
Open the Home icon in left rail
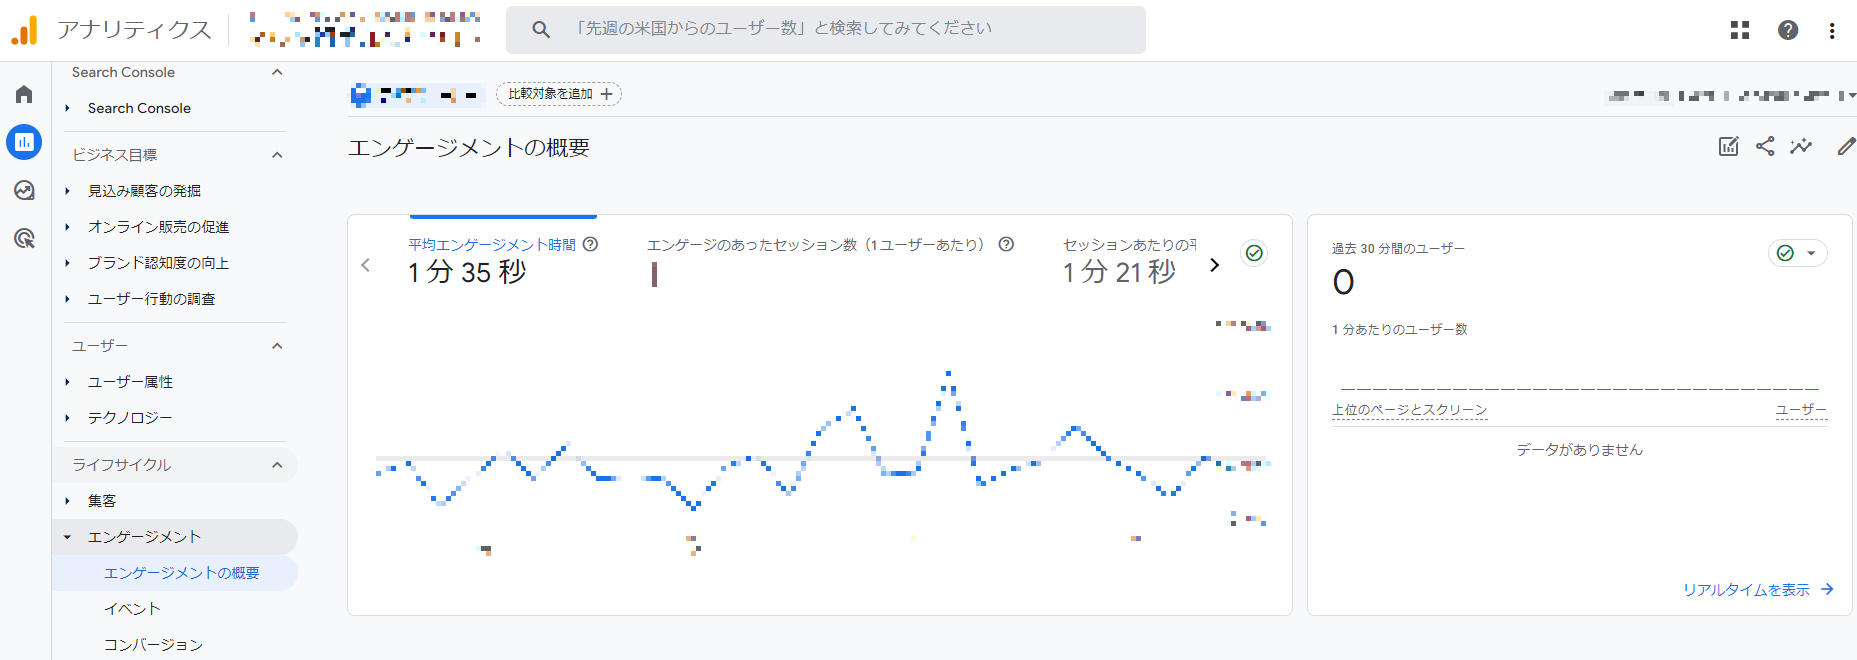click(24, 94)
